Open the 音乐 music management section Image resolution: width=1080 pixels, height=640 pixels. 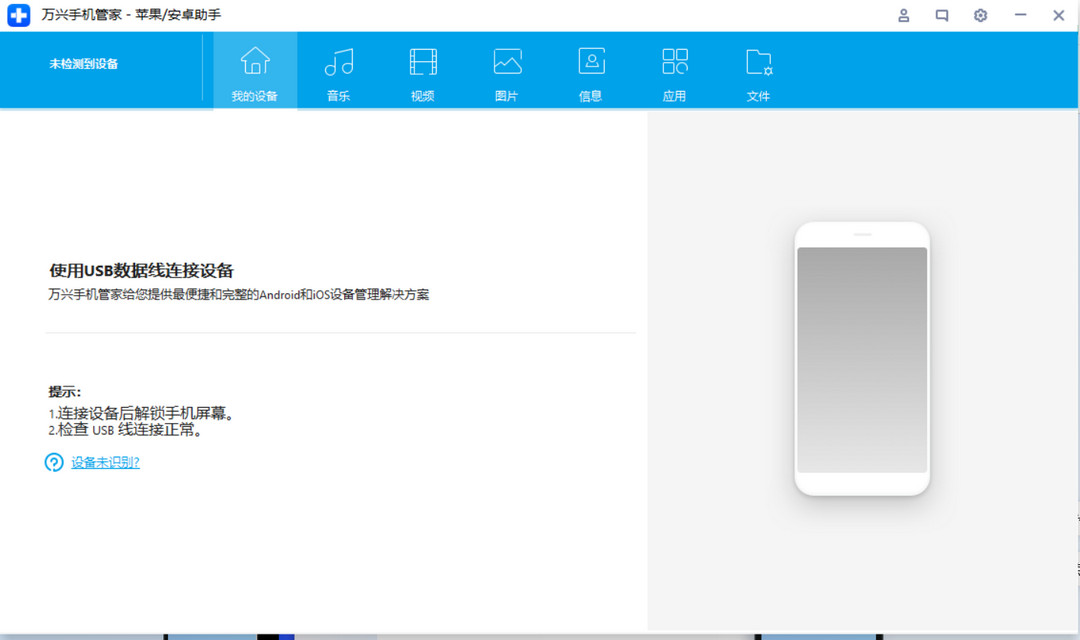point(339,70)
